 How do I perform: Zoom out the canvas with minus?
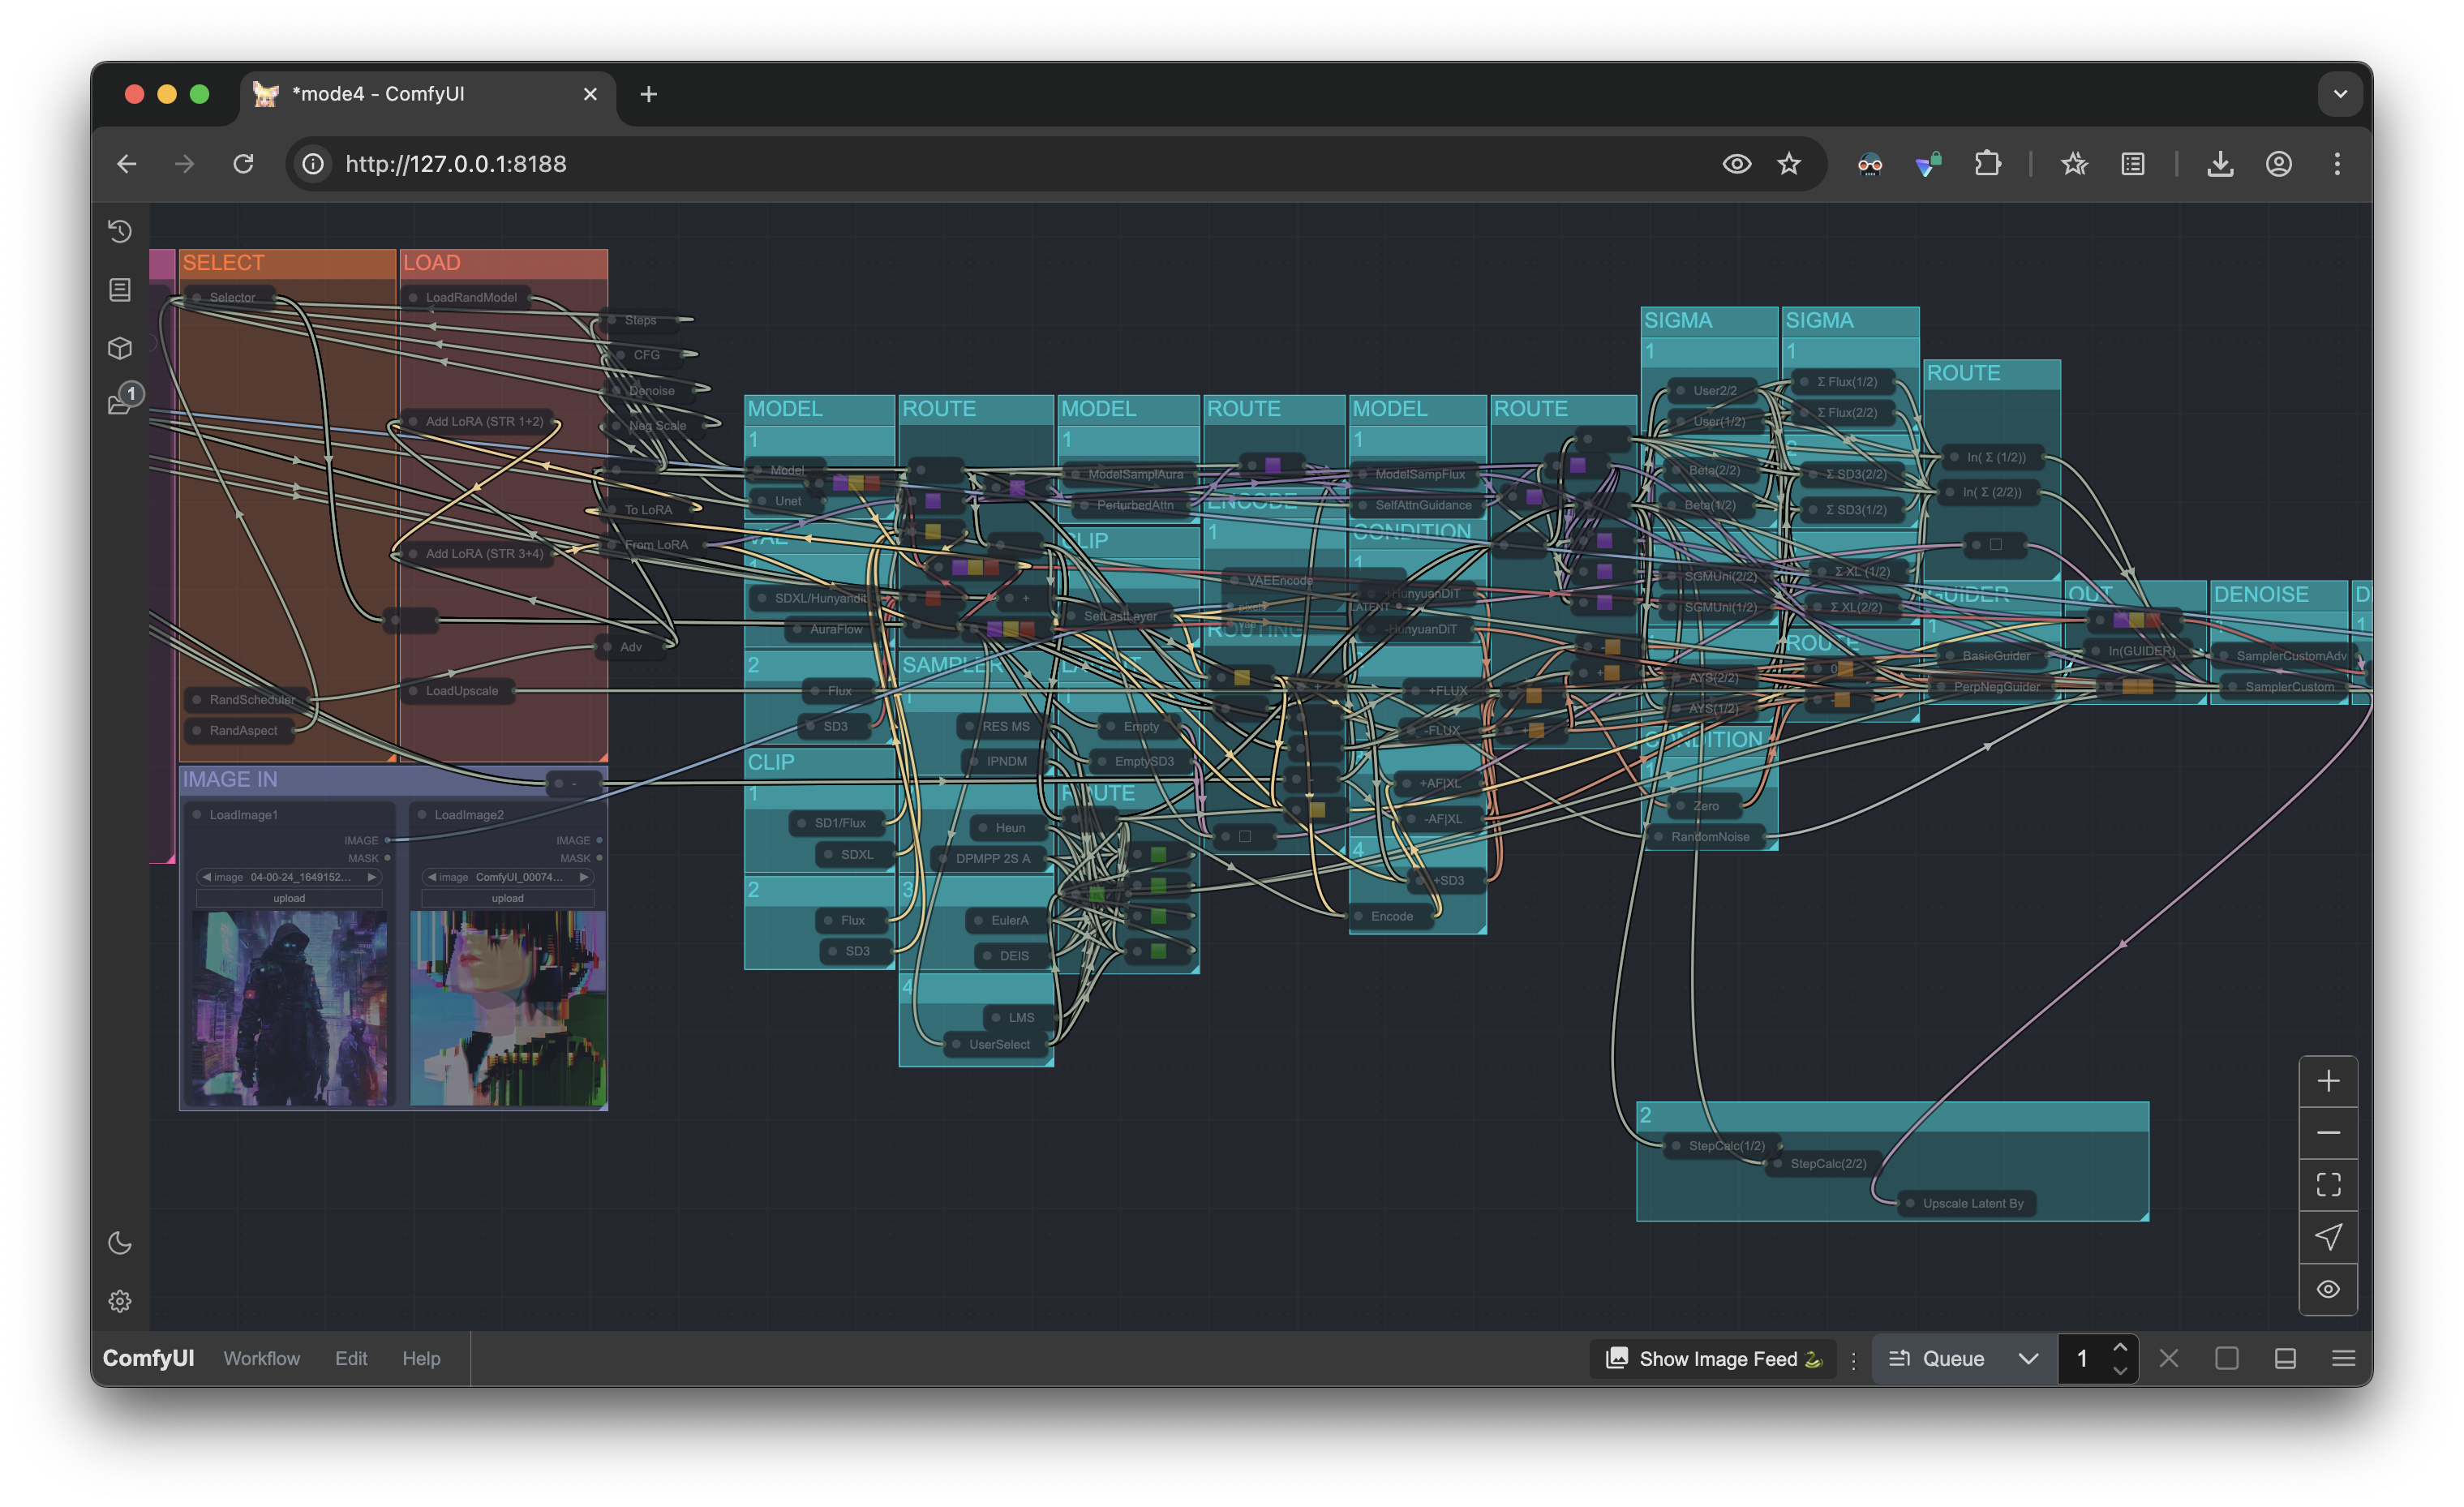pyautogui.click(x=2328, y=1133)
